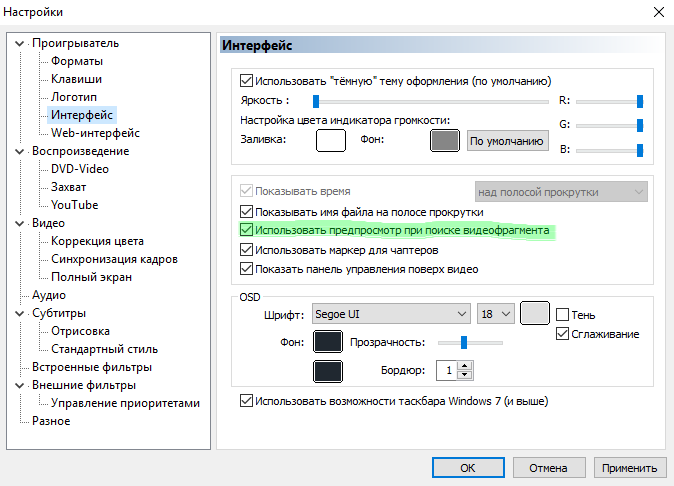Disable the dark theme checkbox

coord(247,81)
